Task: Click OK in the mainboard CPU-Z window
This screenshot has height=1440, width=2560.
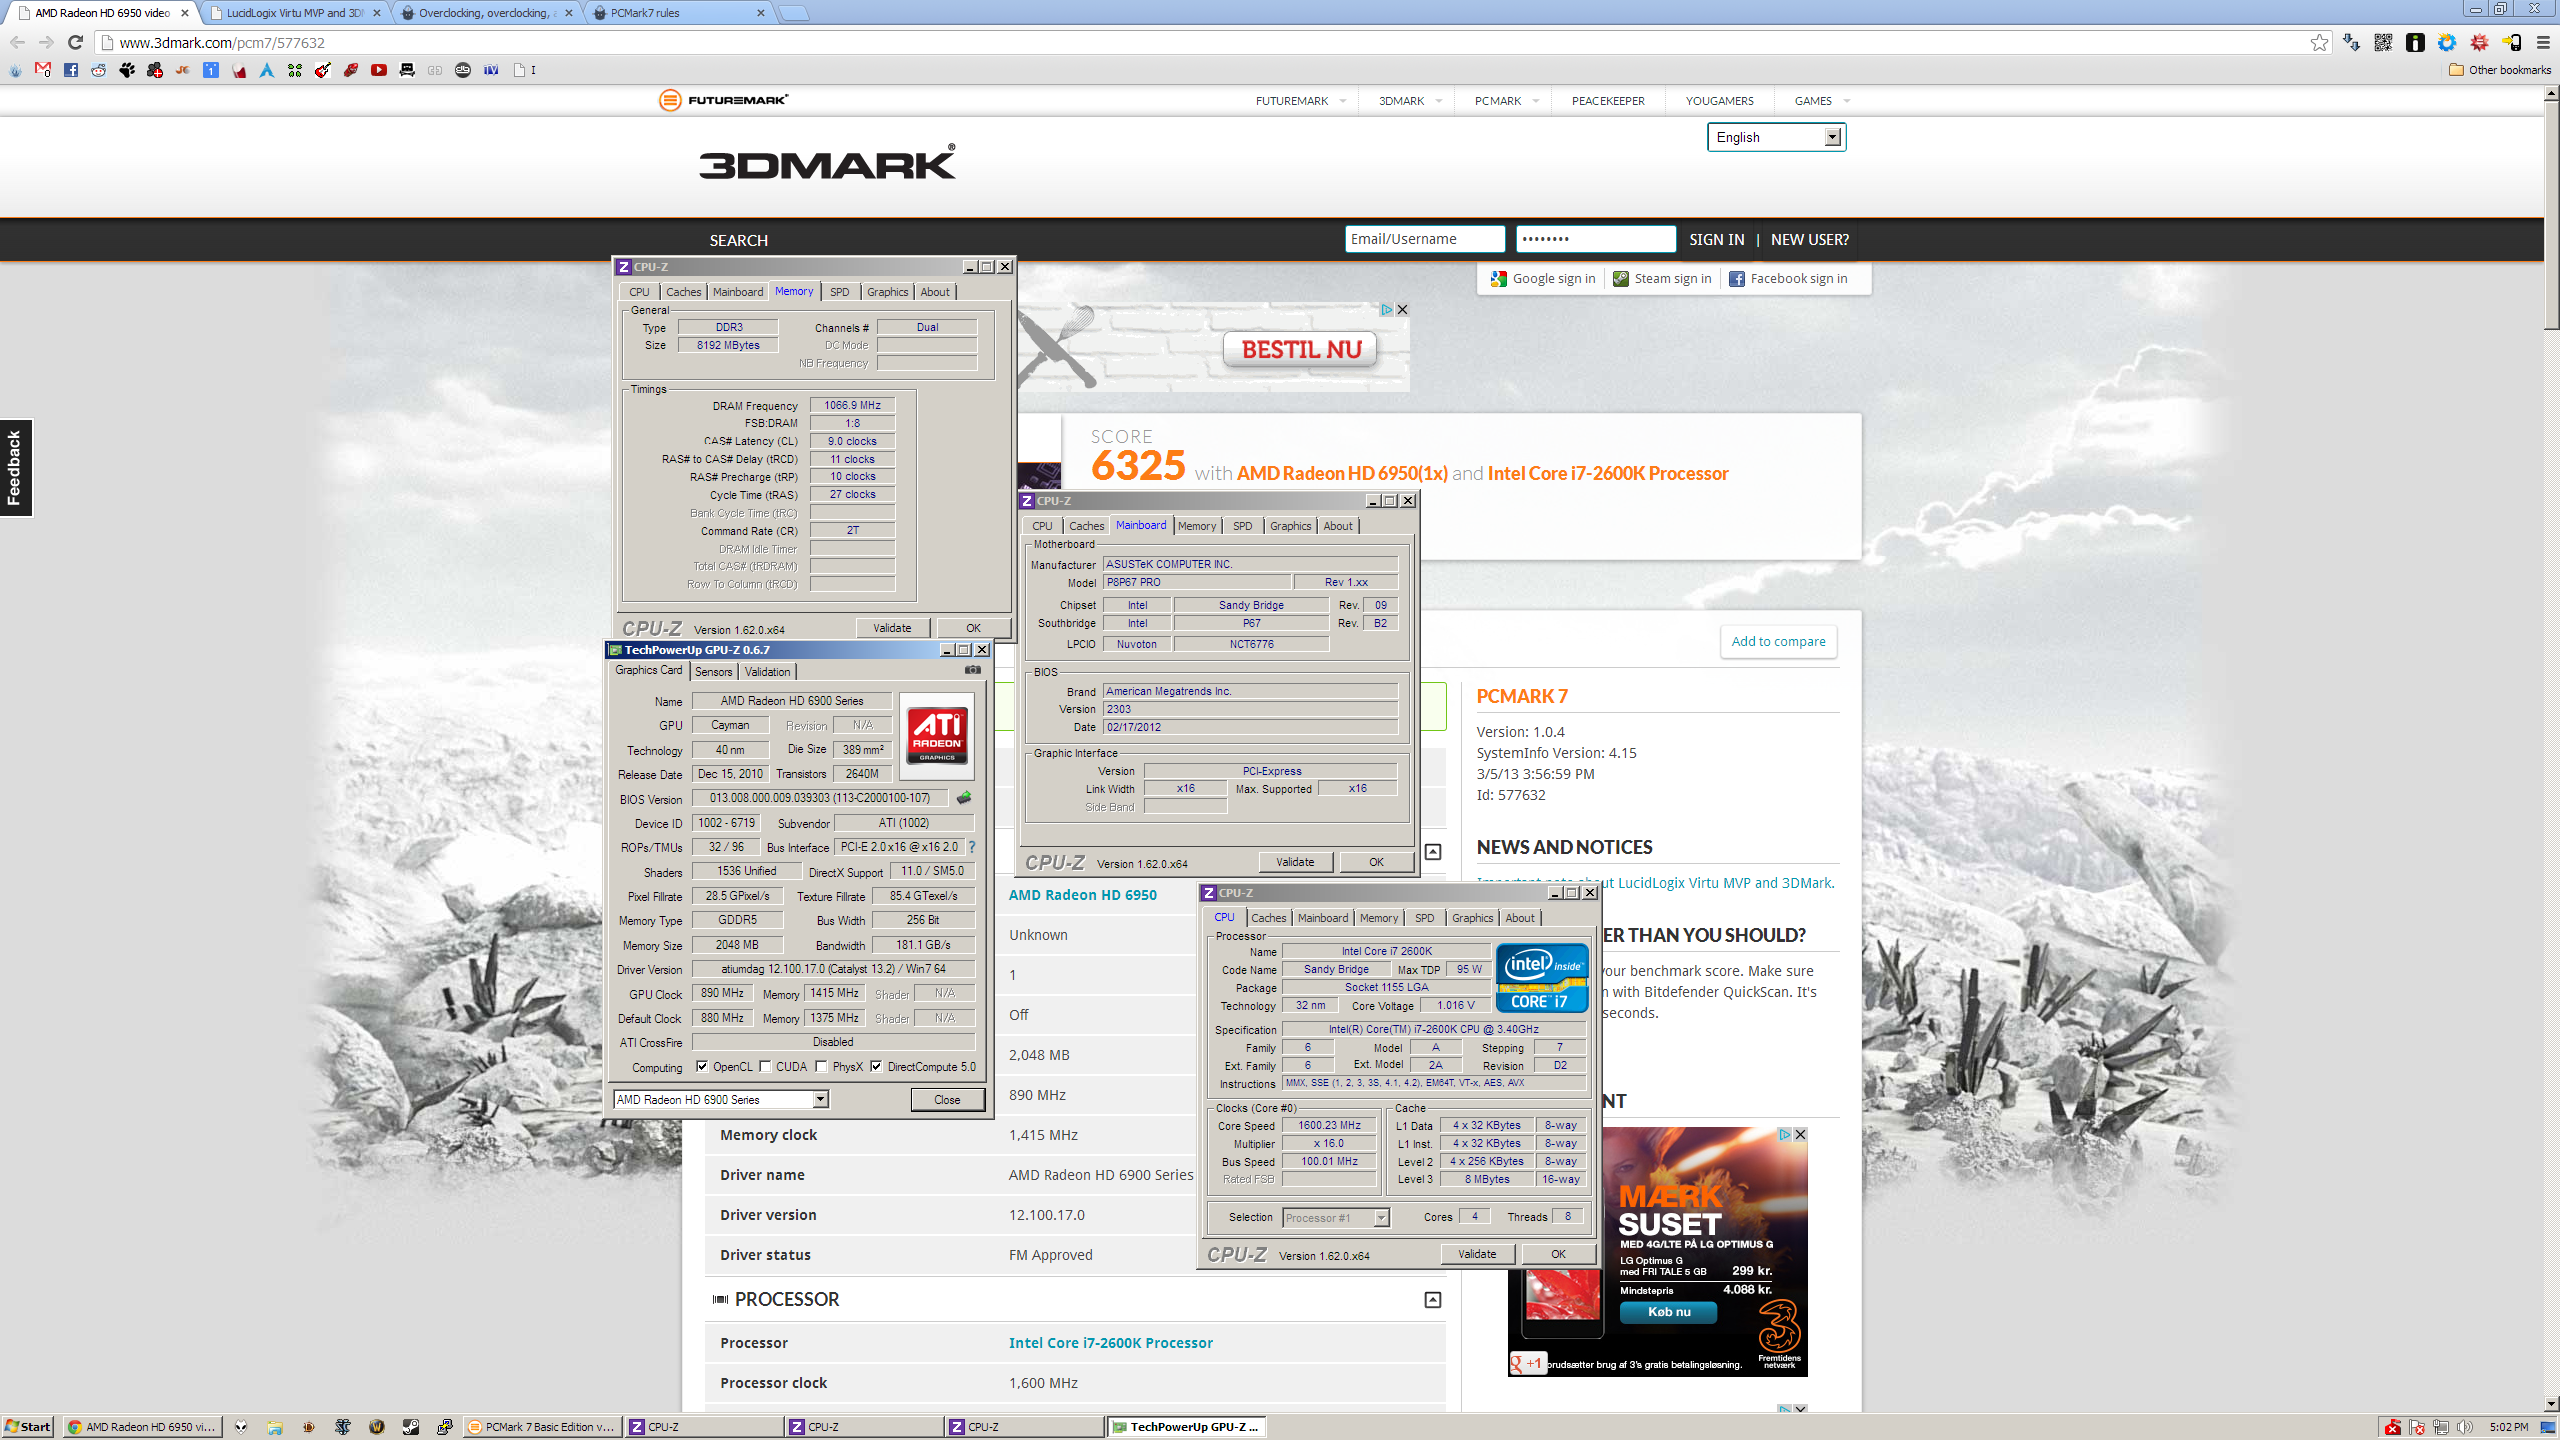Action: click(x=1376, y=862)
